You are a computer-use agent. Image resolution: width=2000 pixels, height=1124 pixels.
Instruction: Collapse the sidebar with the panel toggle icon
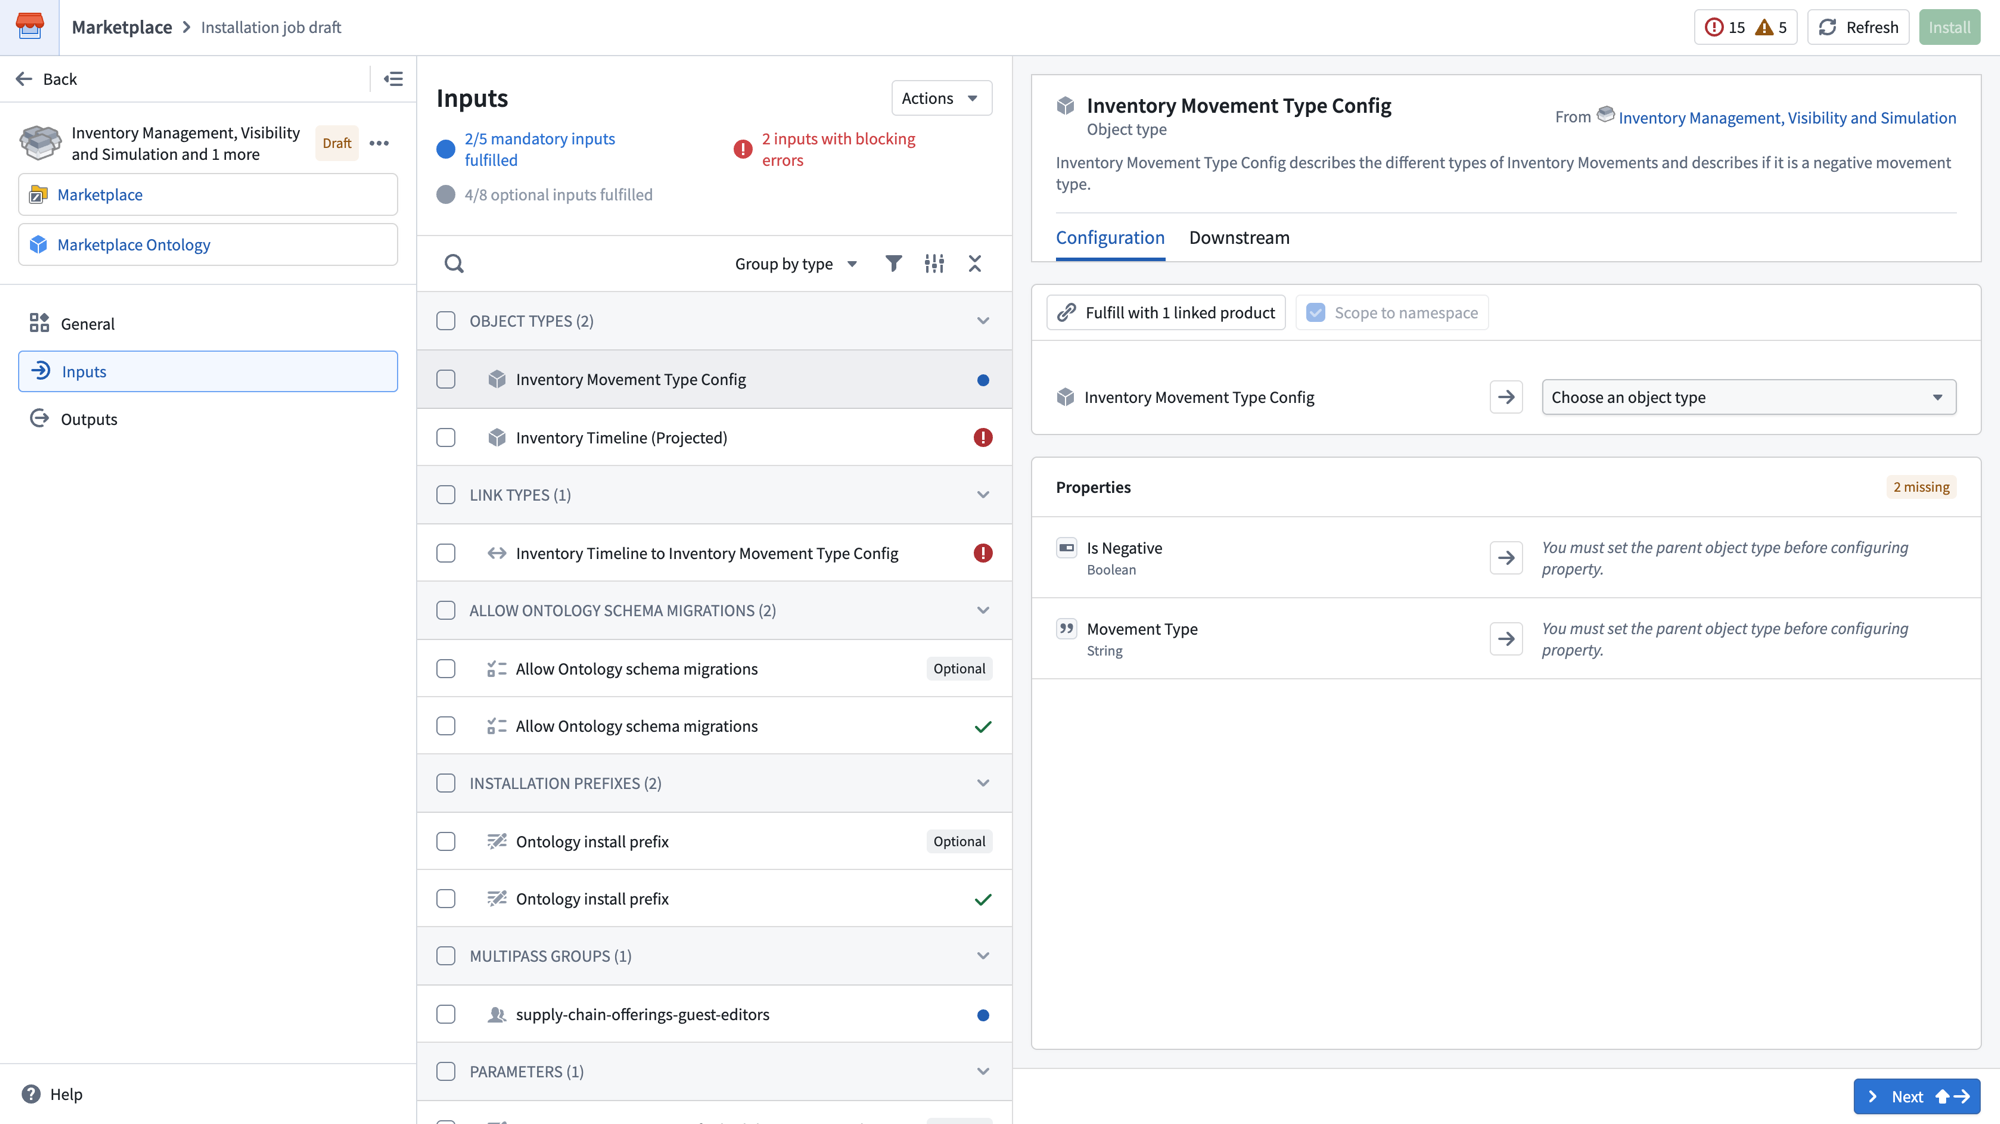coord(393,79)
